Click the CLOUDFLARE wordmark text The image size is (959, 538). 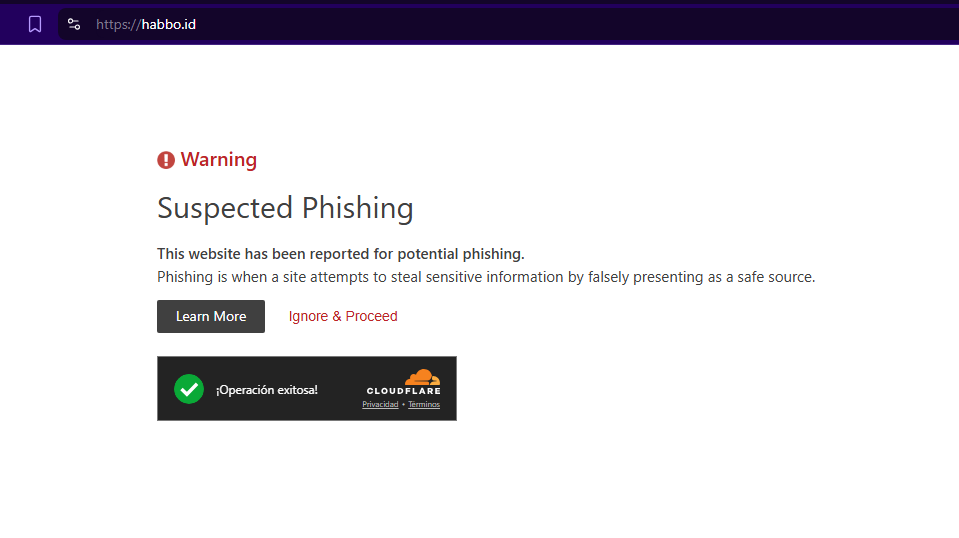[403, 391]
